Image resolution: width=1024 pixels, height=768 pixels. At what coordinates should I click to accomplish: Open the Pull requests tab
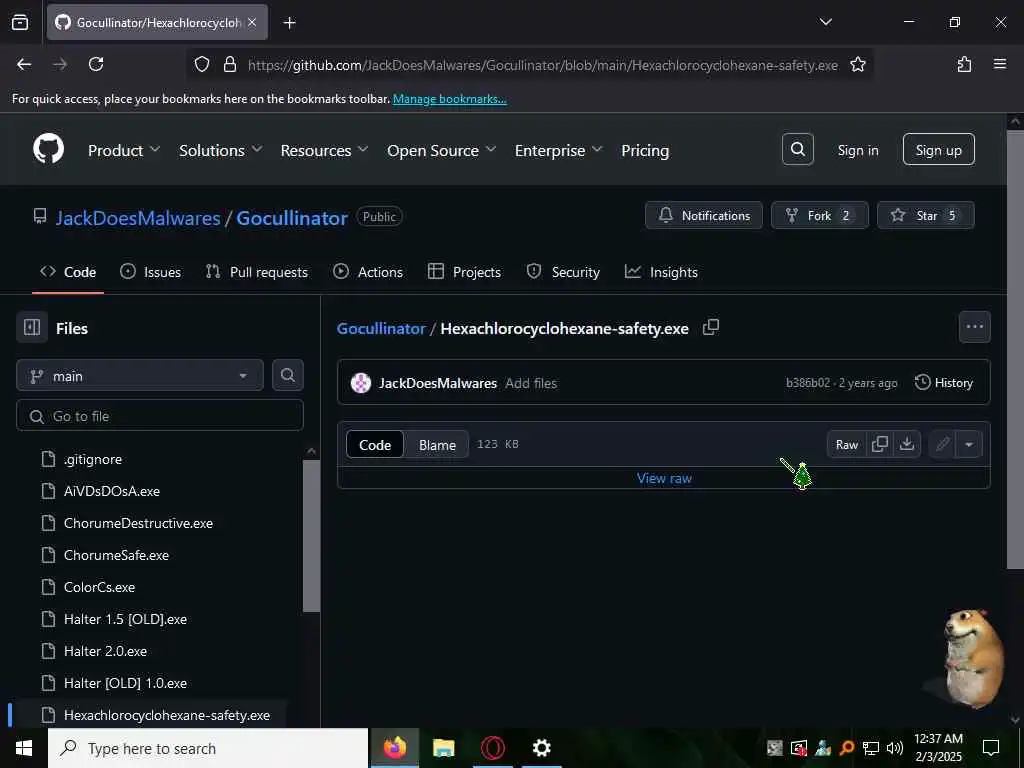pos(257,272)
